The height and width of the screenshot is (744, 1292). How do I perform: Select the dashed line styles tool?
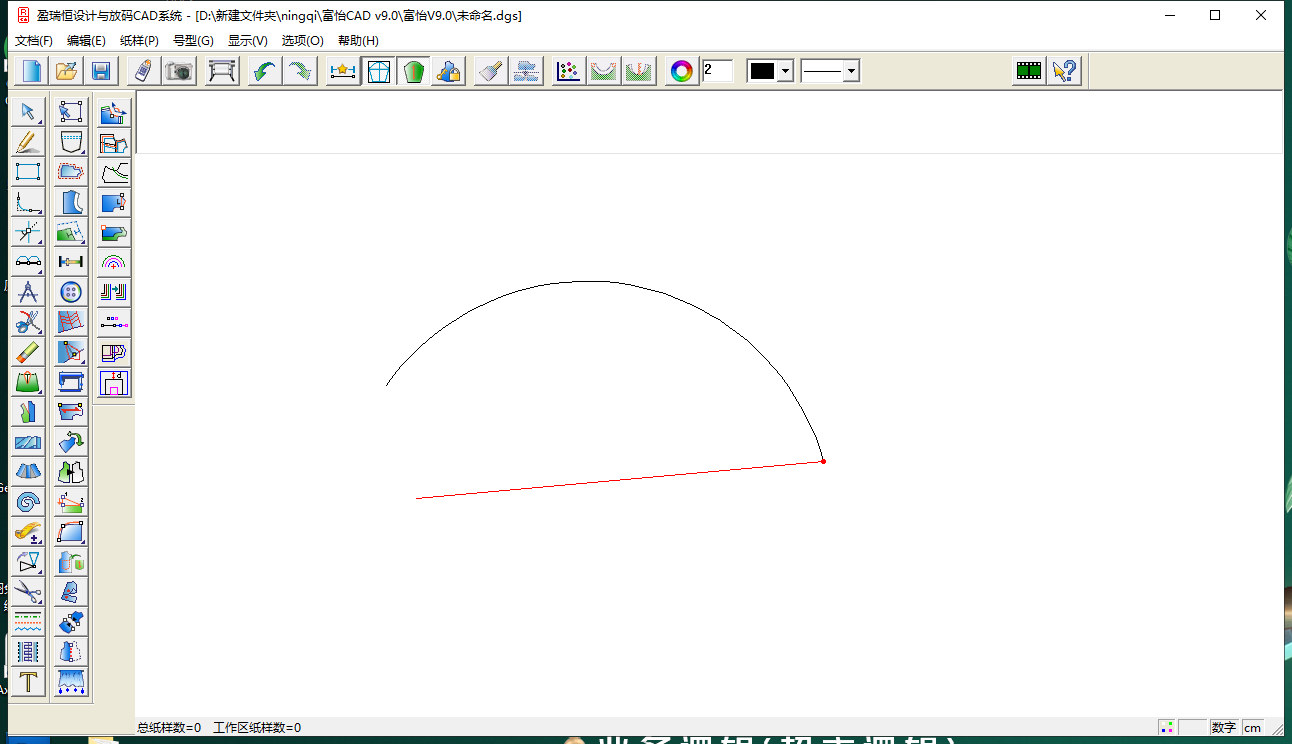point(29,622)
